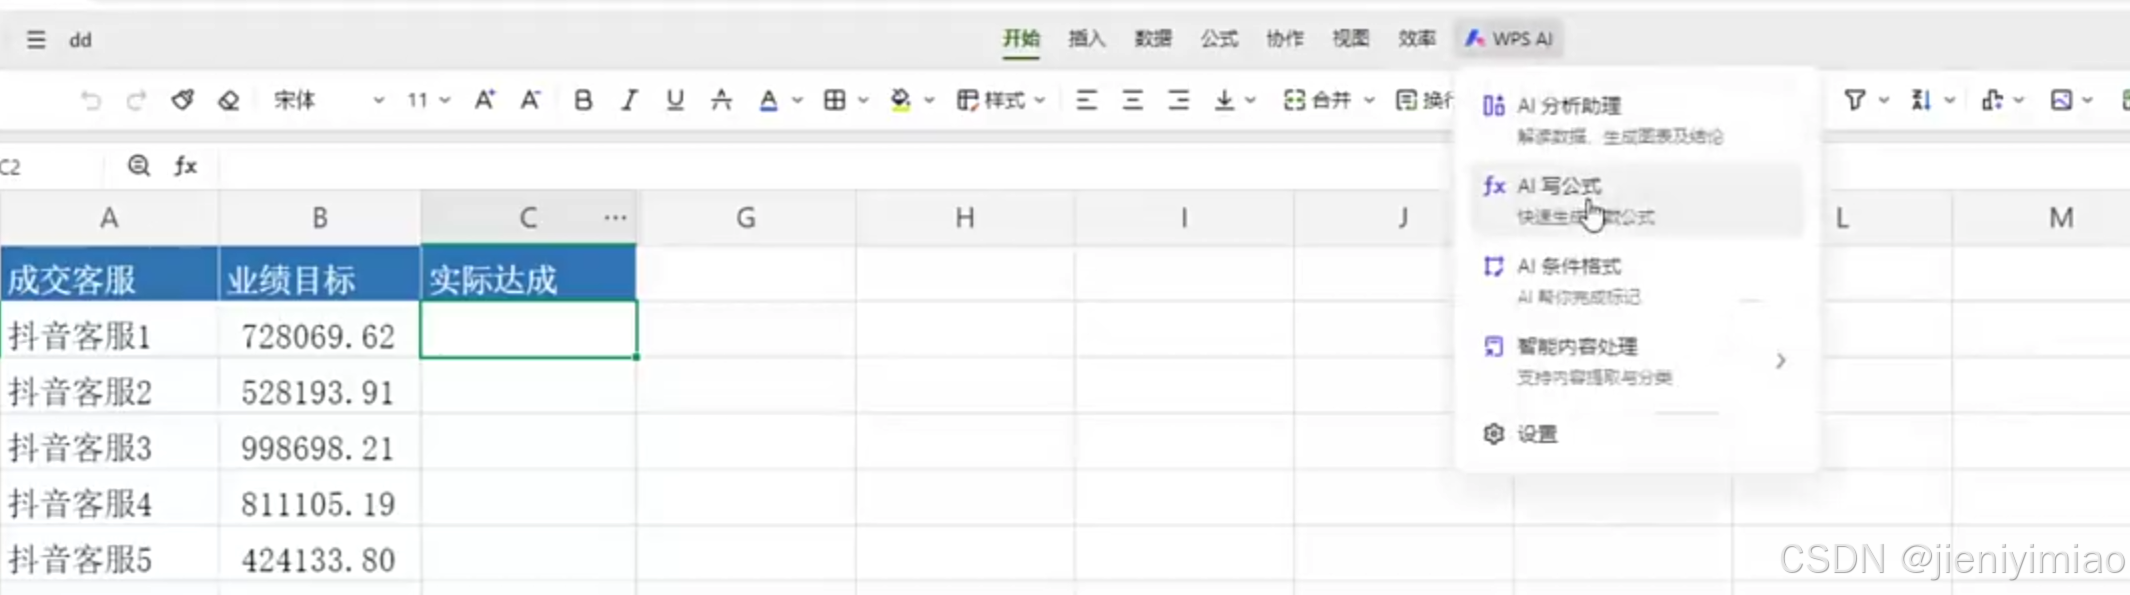Switch to the 公式 tab
The width and height of the screenshot is (2130, 595).
coord(1219,39)
